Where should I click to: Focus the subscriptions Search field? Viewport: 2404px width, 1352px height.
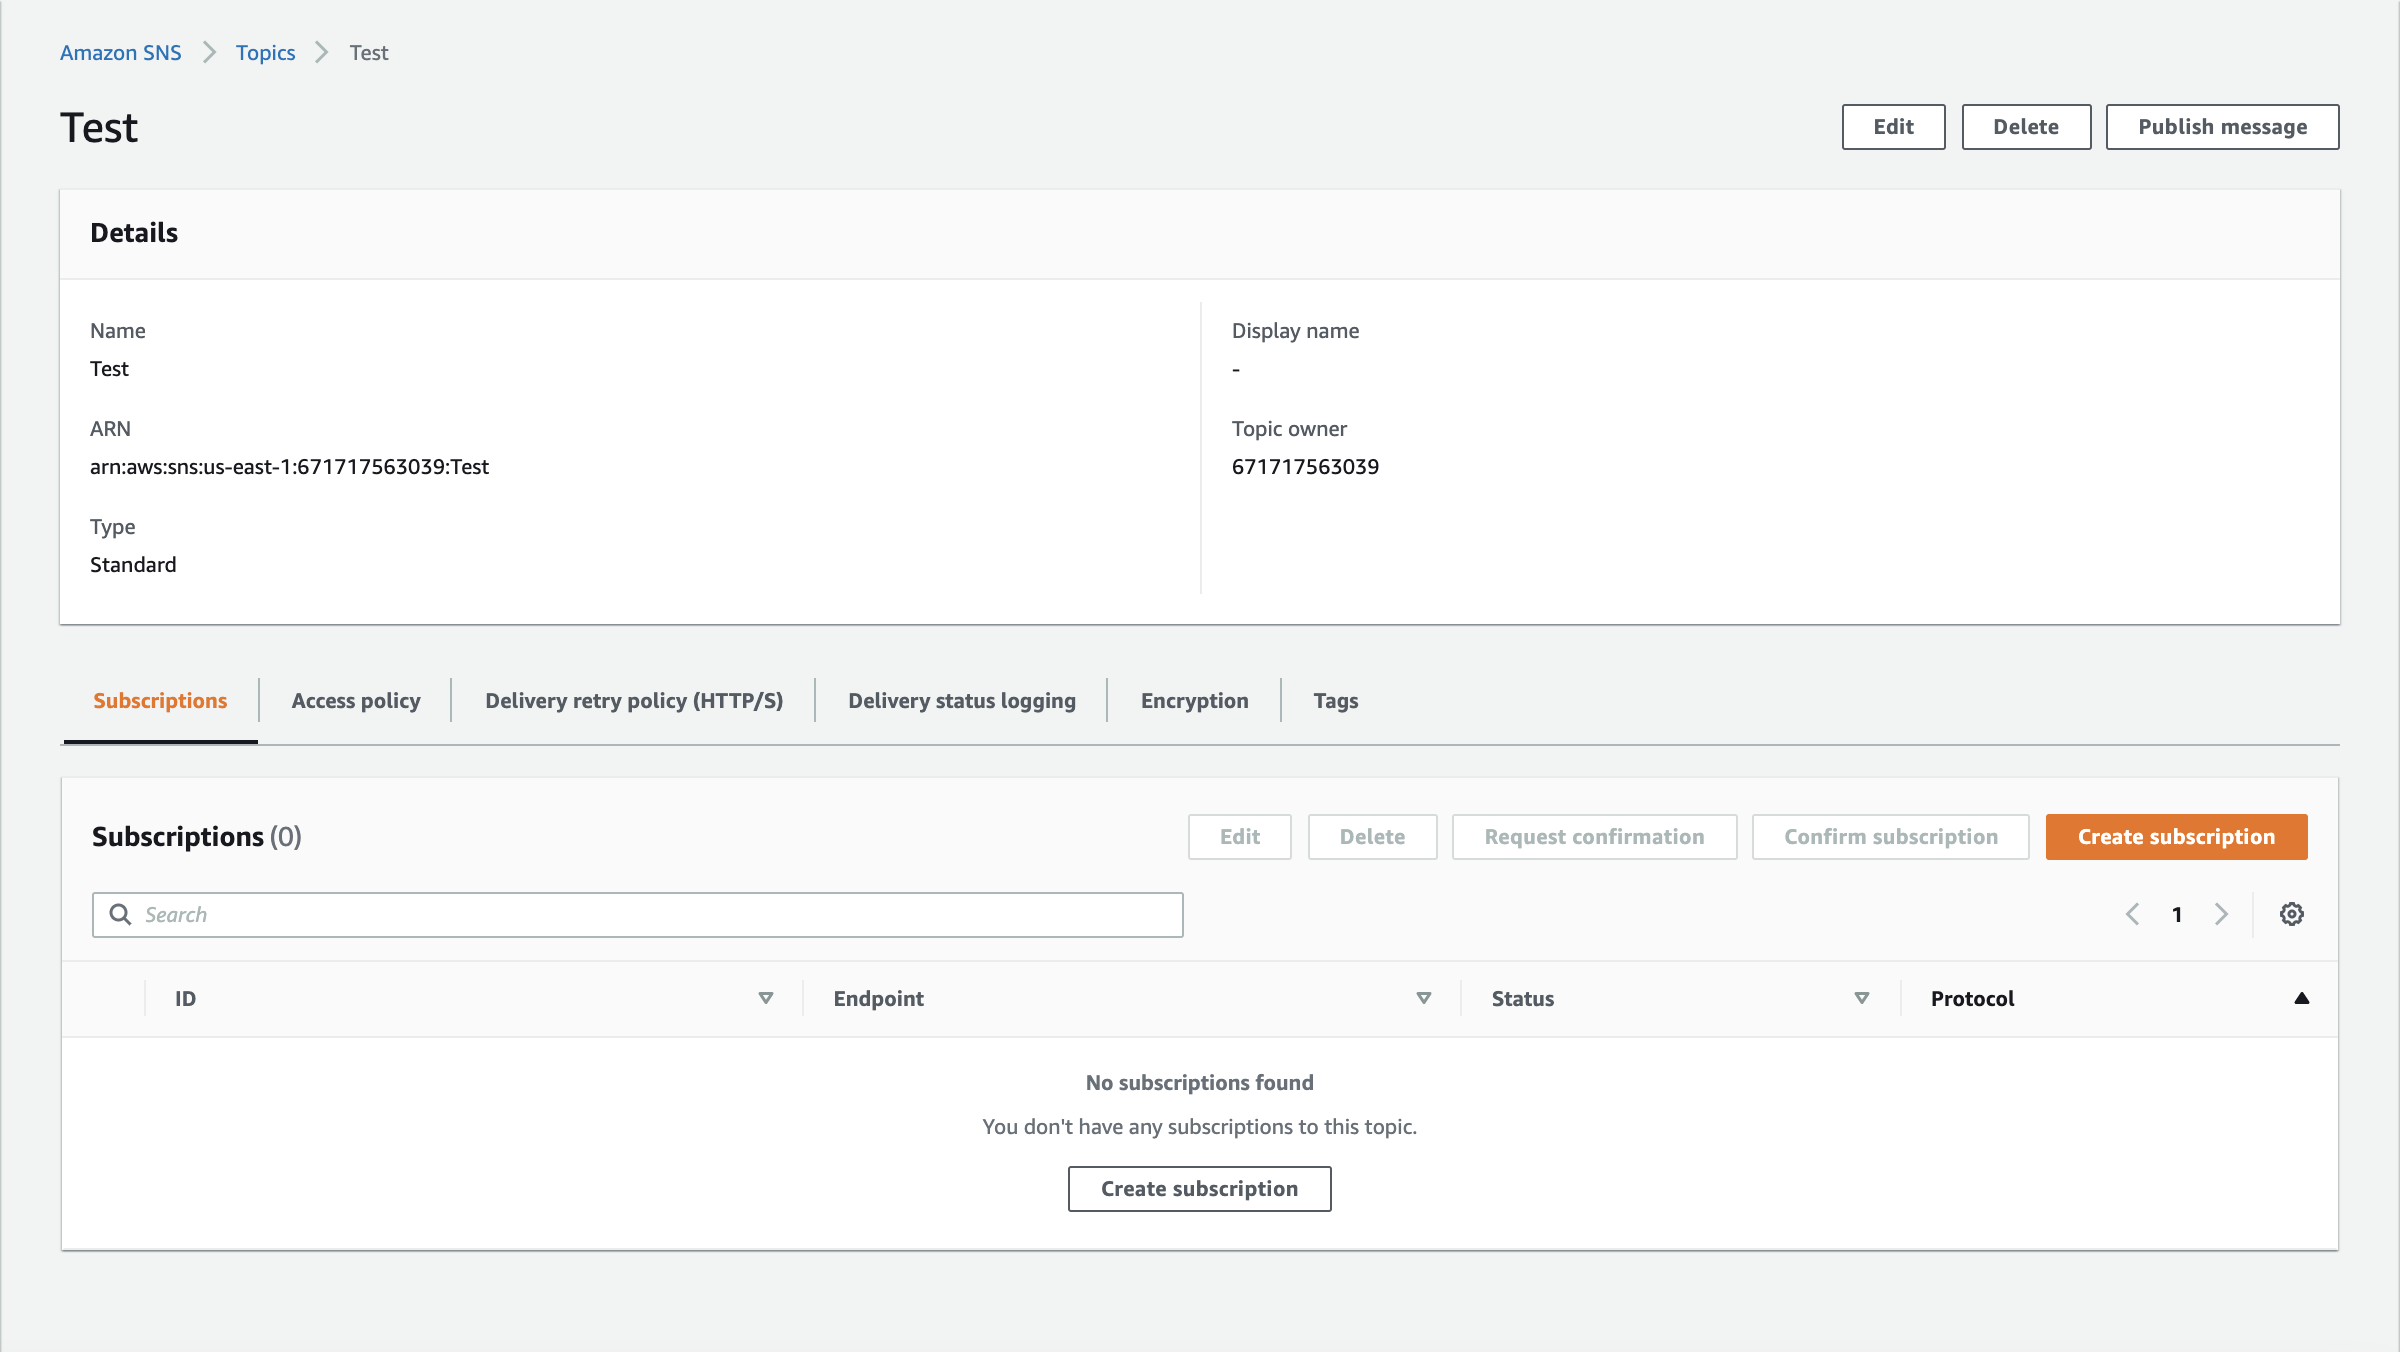point(650,915)
